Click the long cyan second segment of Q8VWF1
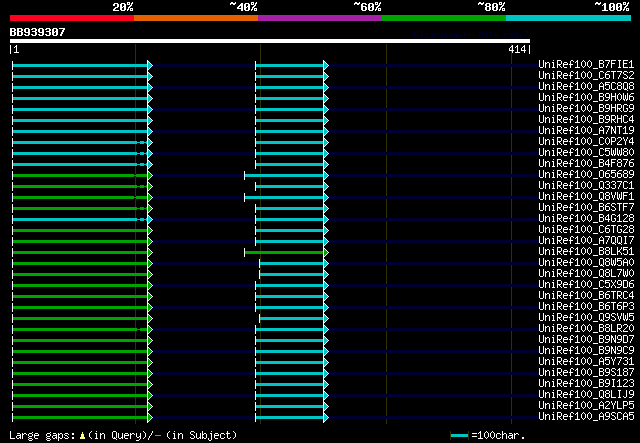Viewport: 640px width, 443px height. (285, 198)
